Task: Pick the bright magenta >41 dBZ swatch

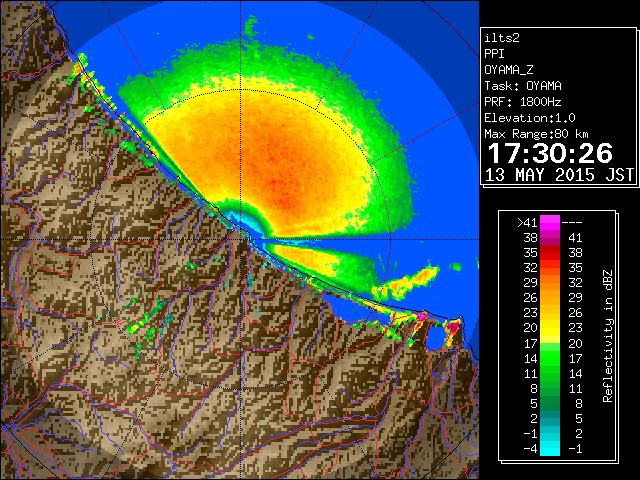Action: click(550, 223)
